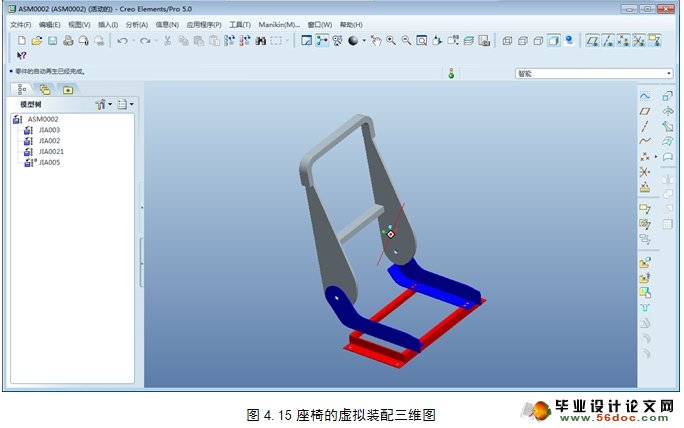Screen dimensions: 684x428
Task: Click the shaded sphere appearance gallery icon
Action: pos(353,41)
